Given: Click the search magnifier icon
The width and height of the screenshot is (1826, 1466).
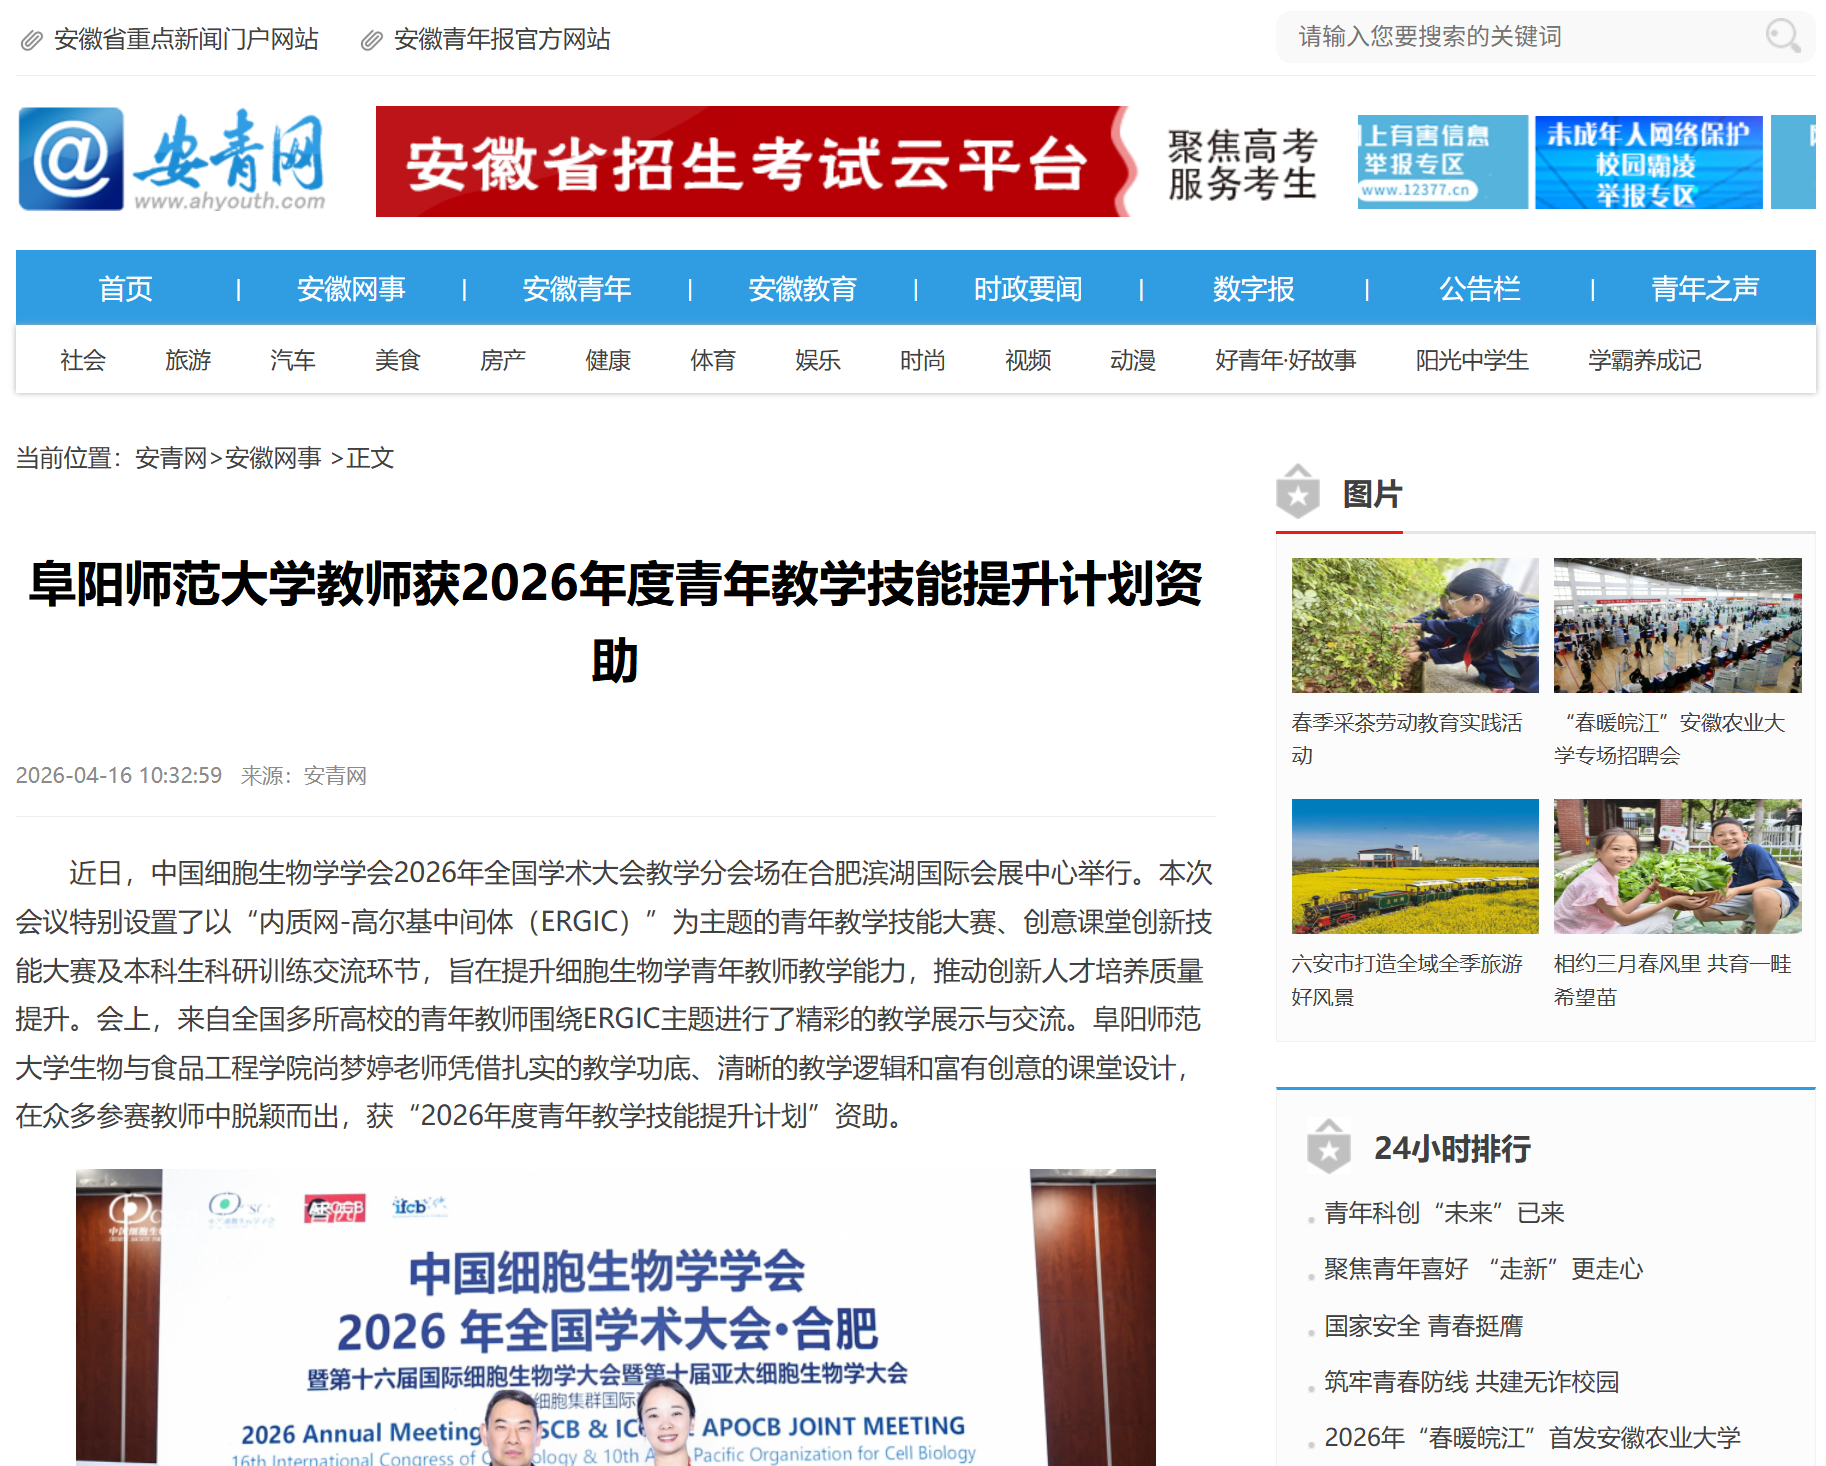Looking at the screenshot, I should point(1782,37).
